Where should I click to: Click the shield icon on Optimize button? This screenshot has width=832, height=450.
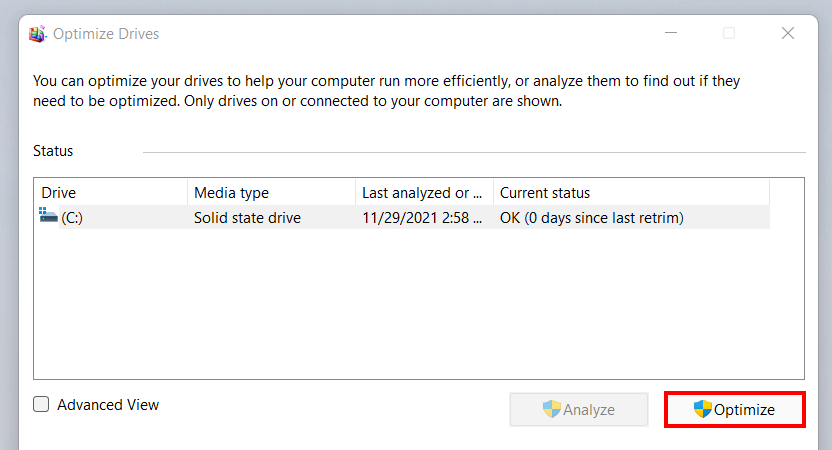(x=703, y=409)
